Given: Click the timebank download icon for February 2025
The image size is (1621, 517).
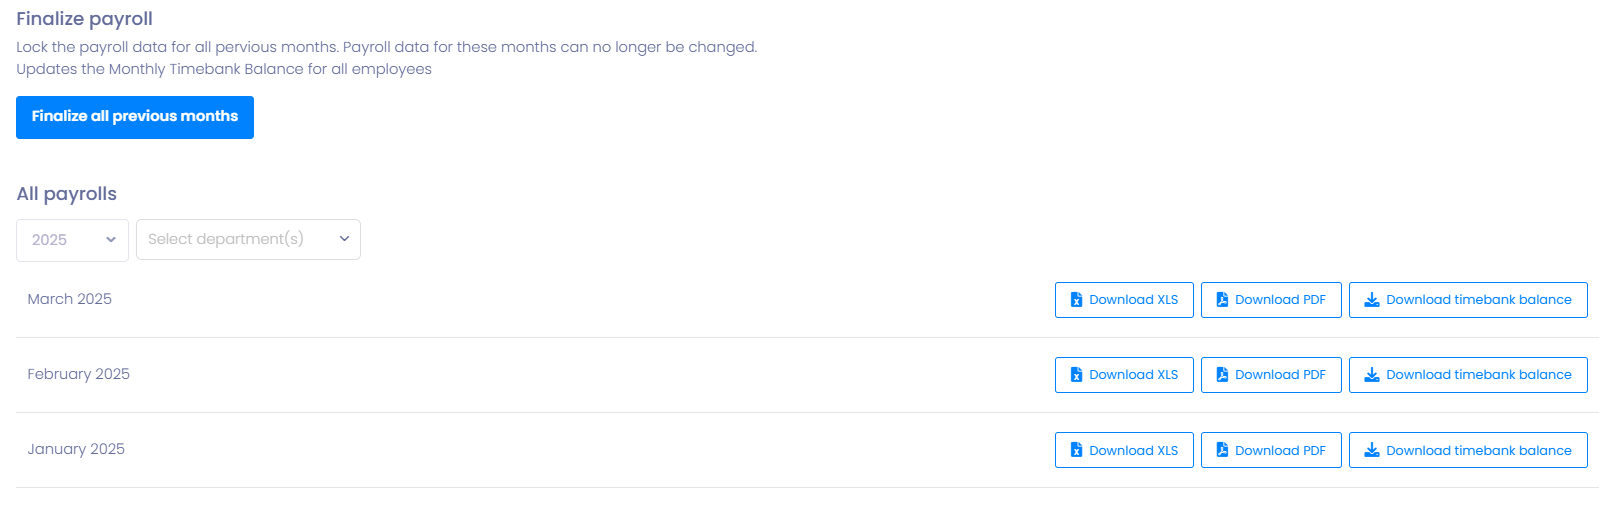Looking at the screenshot, I should pyautogui.click(x=1372, y=375).
